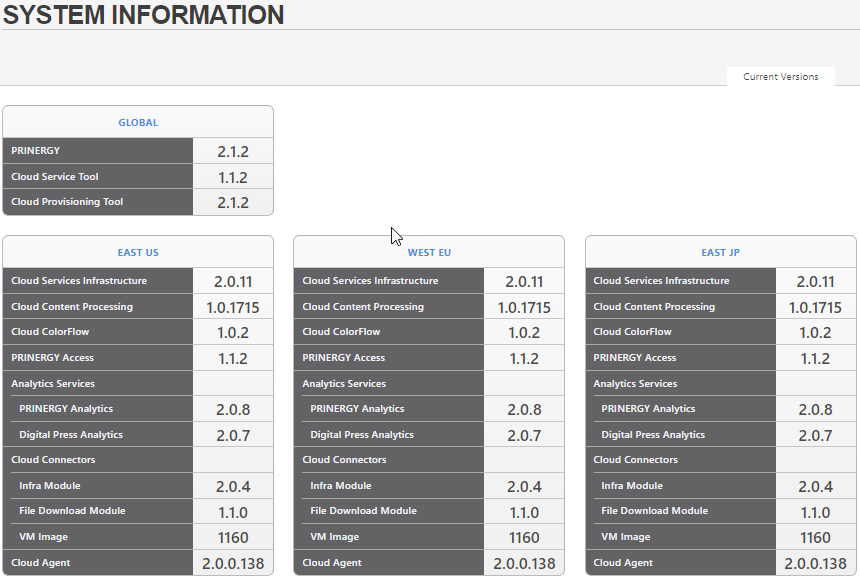This screenshot has width=860, height=579.
Task: Click Cloud Connectors row in WEST EU
Action: (429, 460)
